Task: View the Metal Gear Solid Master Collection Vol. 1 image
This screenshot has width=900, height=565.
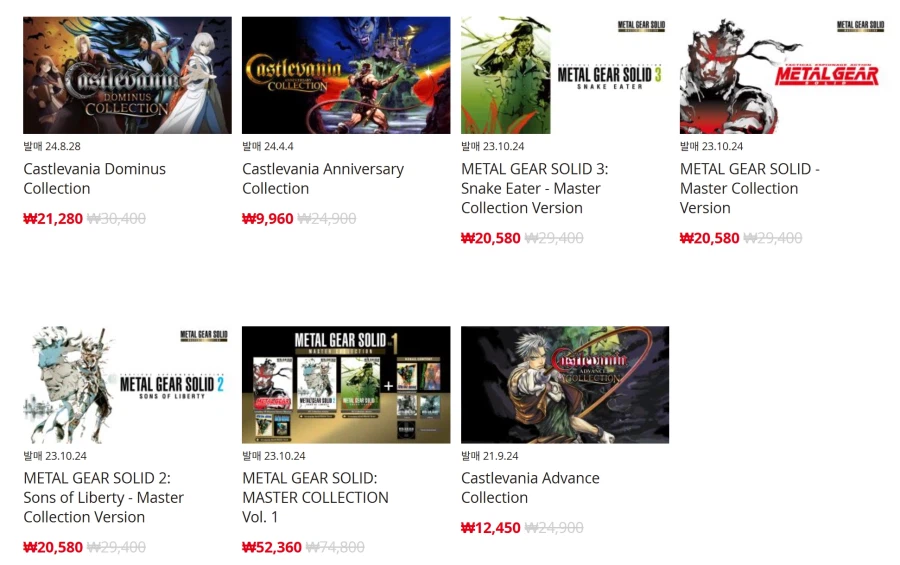Action: [x=346, y=385]
